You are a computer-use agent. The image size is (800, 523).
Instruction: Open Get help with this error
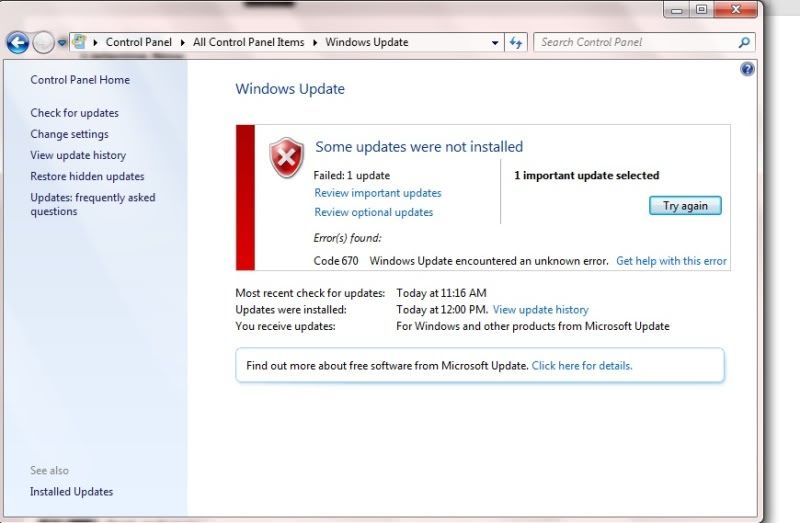pyautogui.click(x=671, y=261)
